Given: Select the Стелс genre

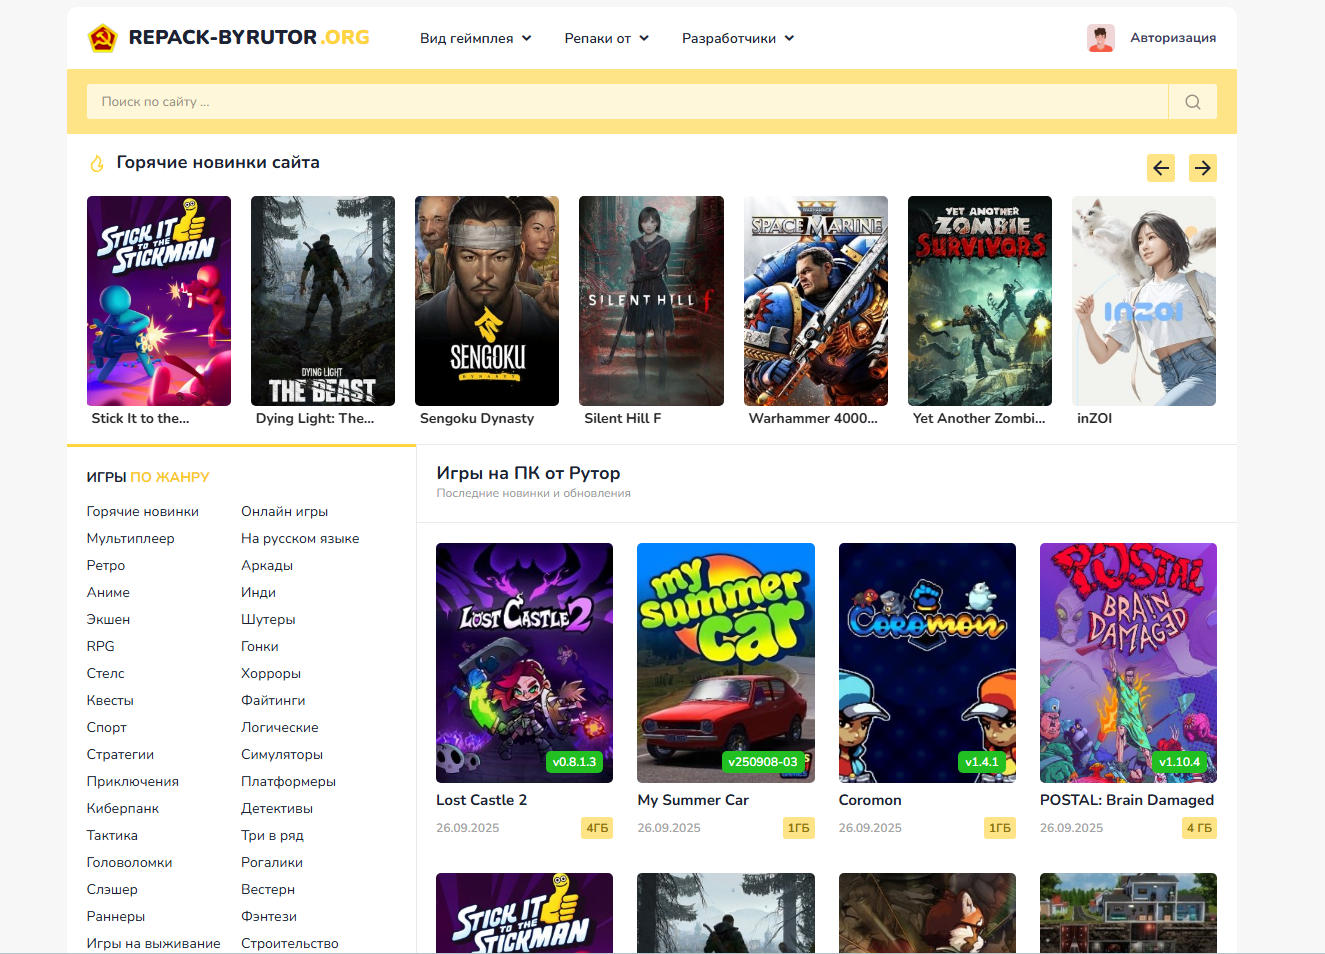Looking at the screenshot, I should 106,673.
